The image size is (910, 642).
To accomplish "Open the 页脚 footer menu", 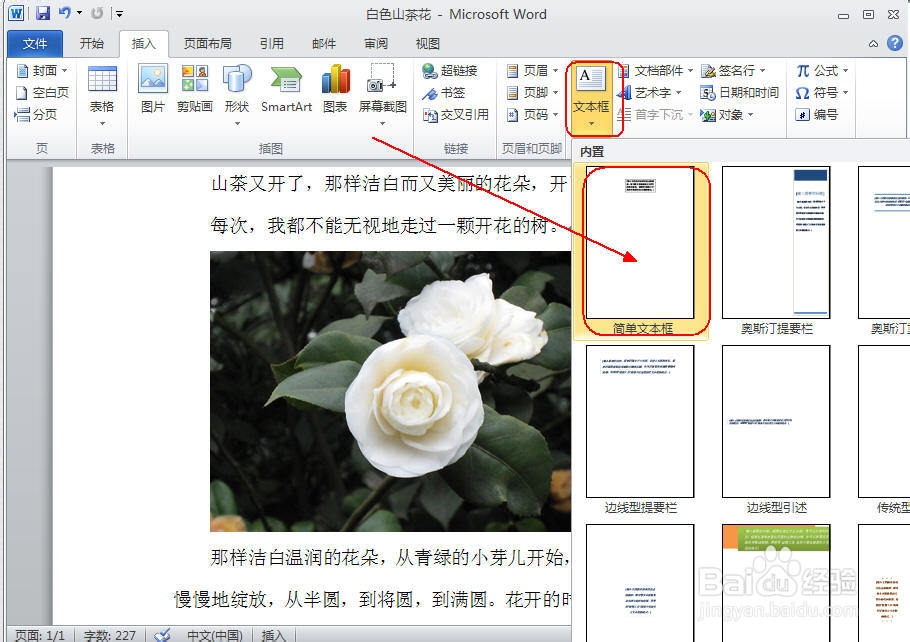I will coord(532,92).
